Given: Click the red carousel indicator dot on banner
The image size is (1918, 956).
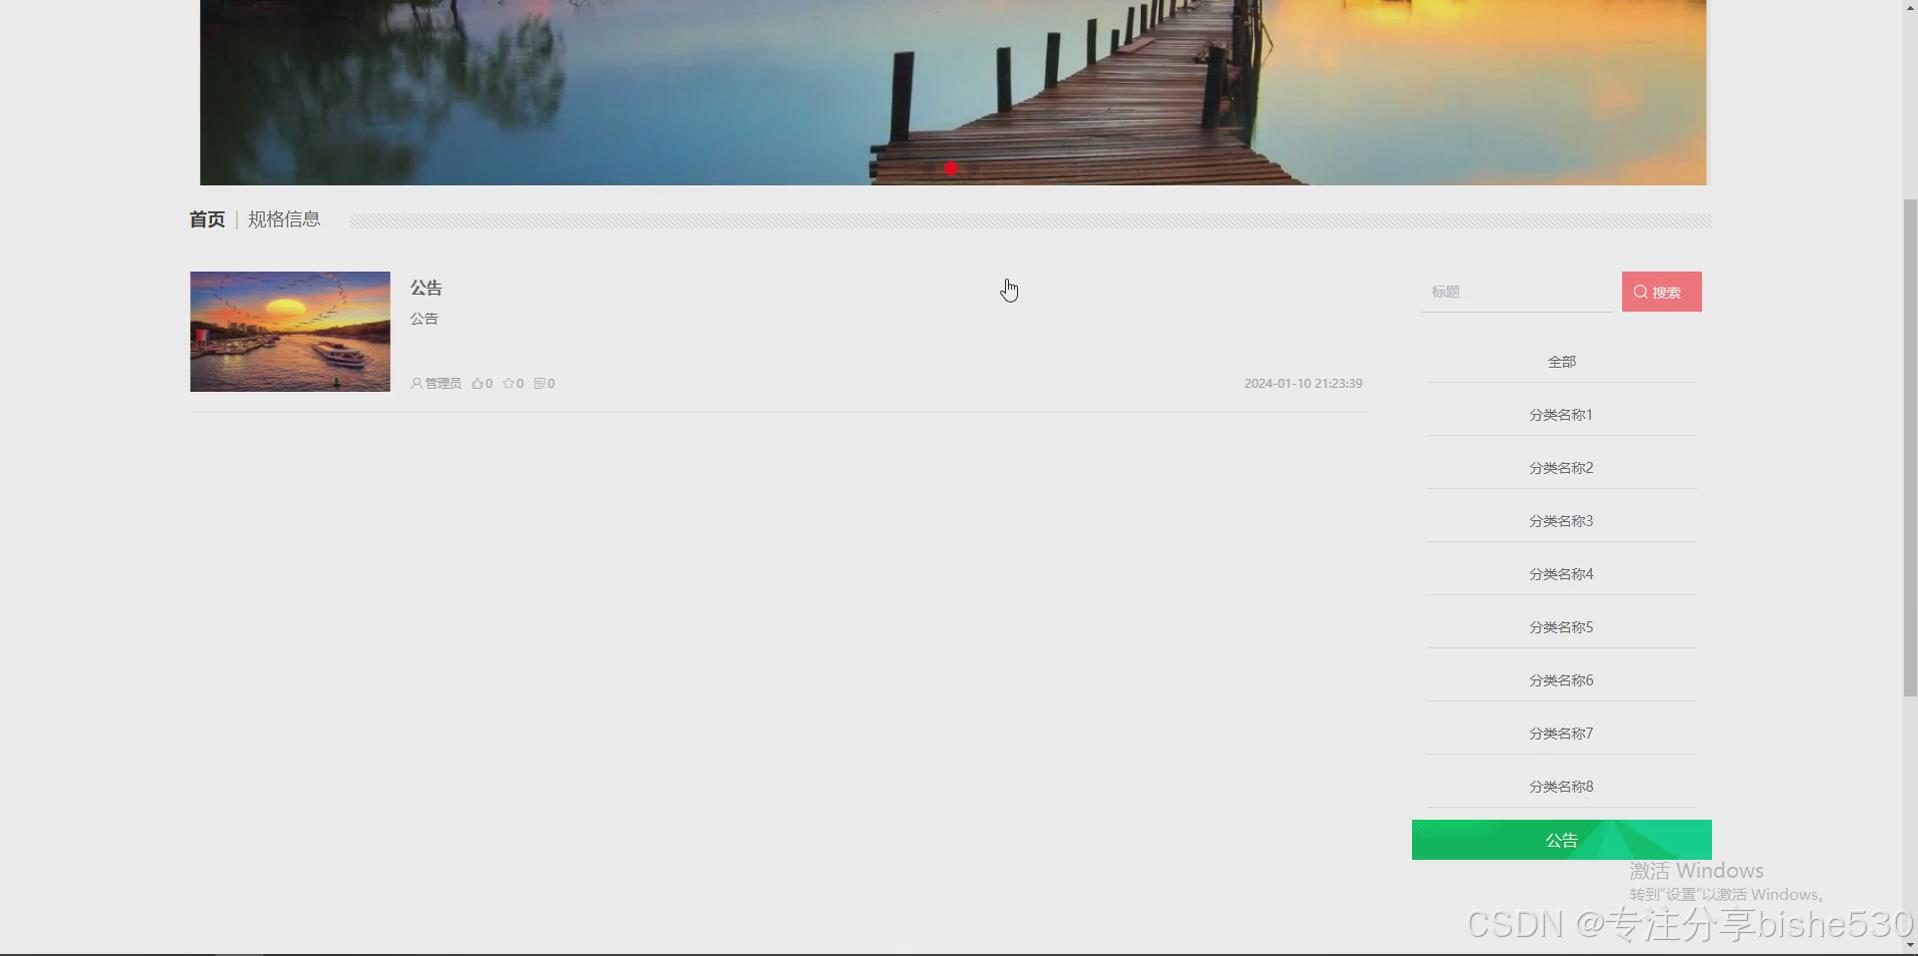Looking at the screenshot, I should tap(951, 168).
